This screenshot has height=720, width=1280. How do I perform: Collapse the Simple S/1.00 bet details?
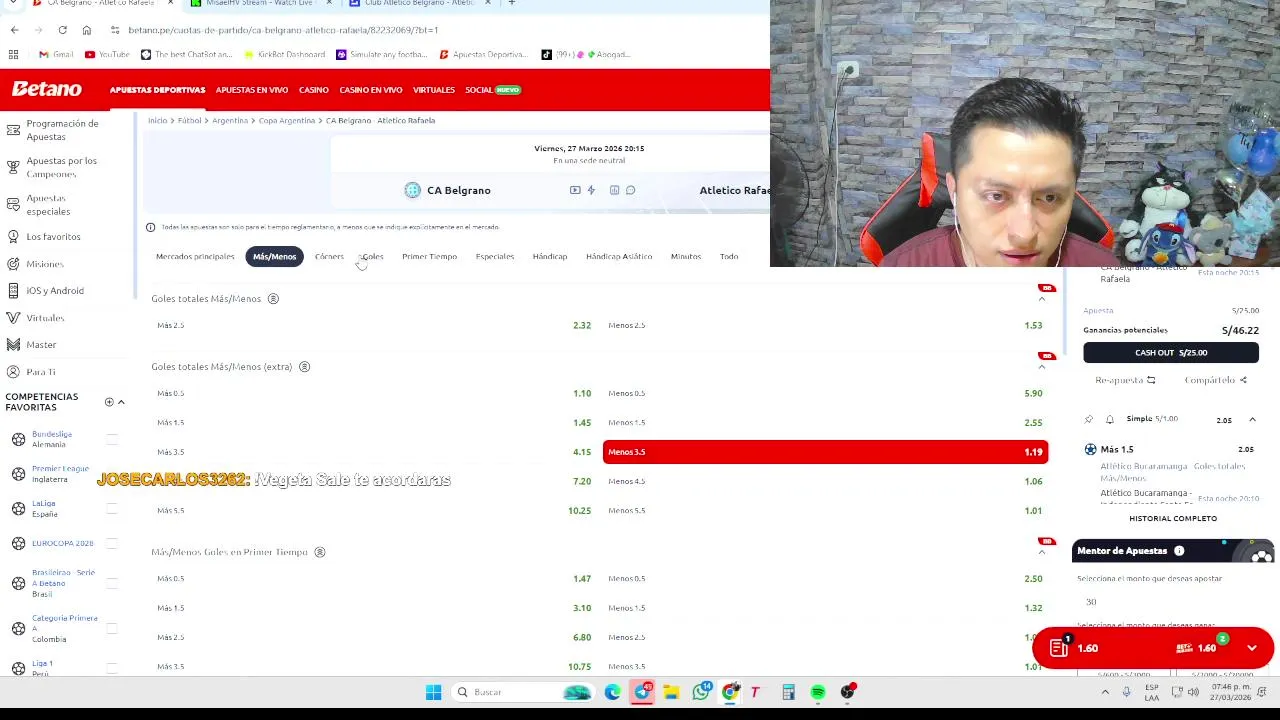(1252, 420)
